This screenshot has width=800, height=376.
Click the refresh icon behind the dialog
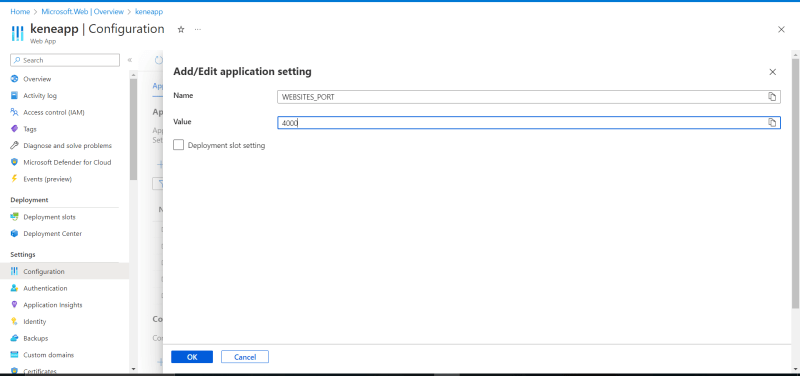(x=159, y=60)
